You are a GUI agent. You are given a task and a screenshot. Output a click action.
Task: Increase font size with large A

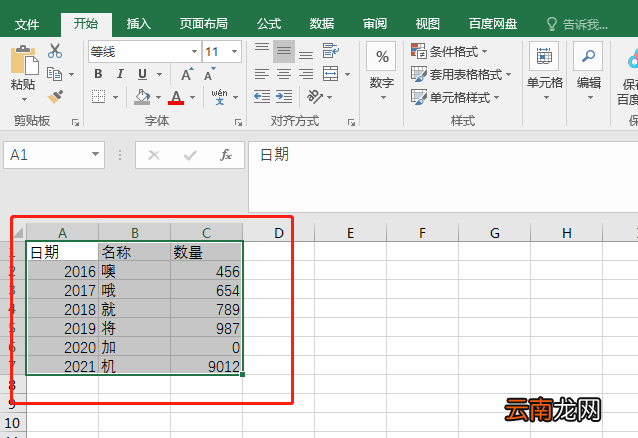187,74
